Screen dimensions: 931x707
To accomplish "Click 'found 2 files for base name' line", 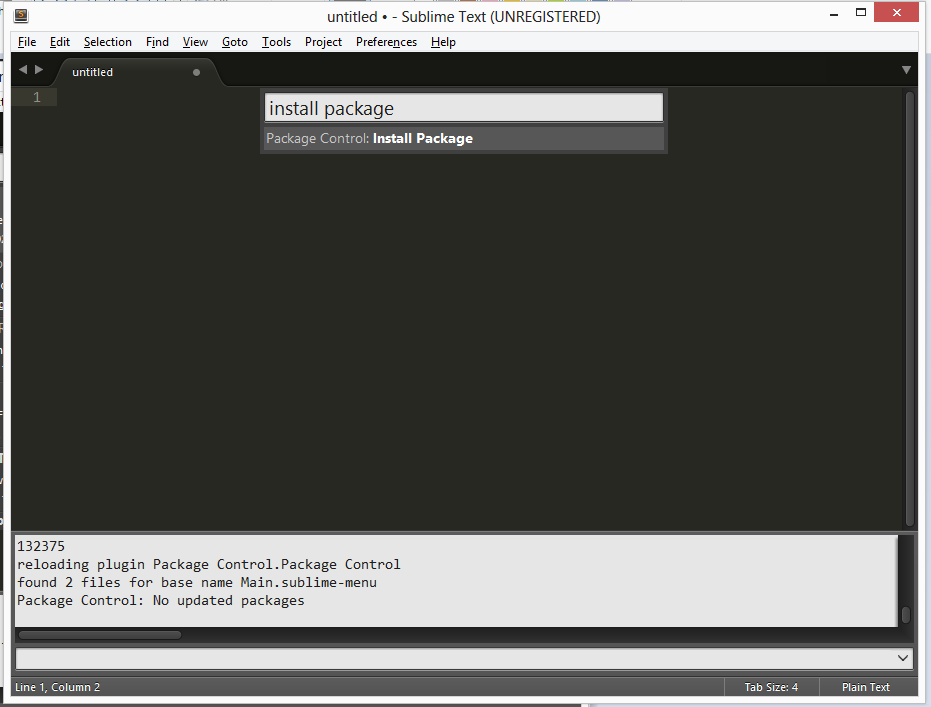I will coord(197,582).
